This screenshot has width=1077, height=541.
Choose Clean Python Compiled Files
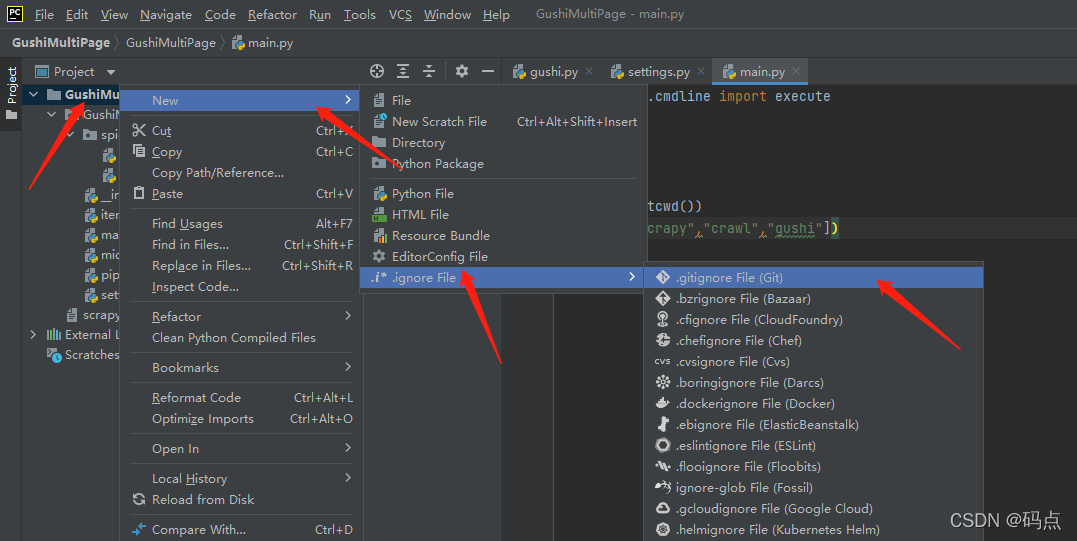coord(240,337)
